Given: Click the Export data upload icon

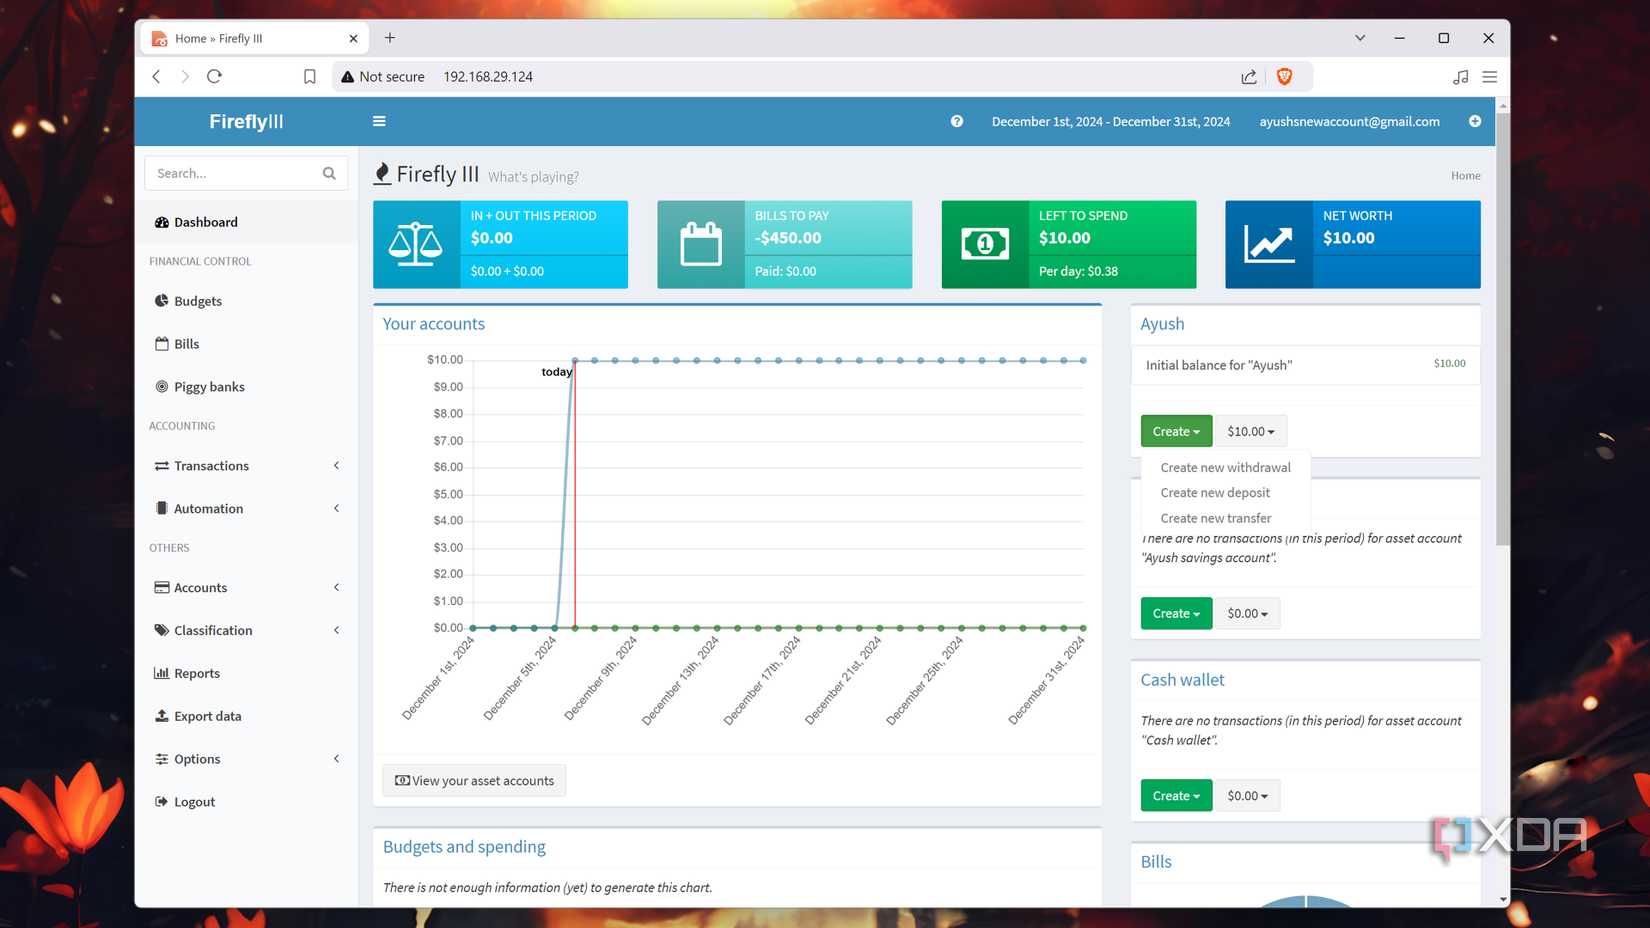Looking at the screenshot, I should tap(161, 716).
